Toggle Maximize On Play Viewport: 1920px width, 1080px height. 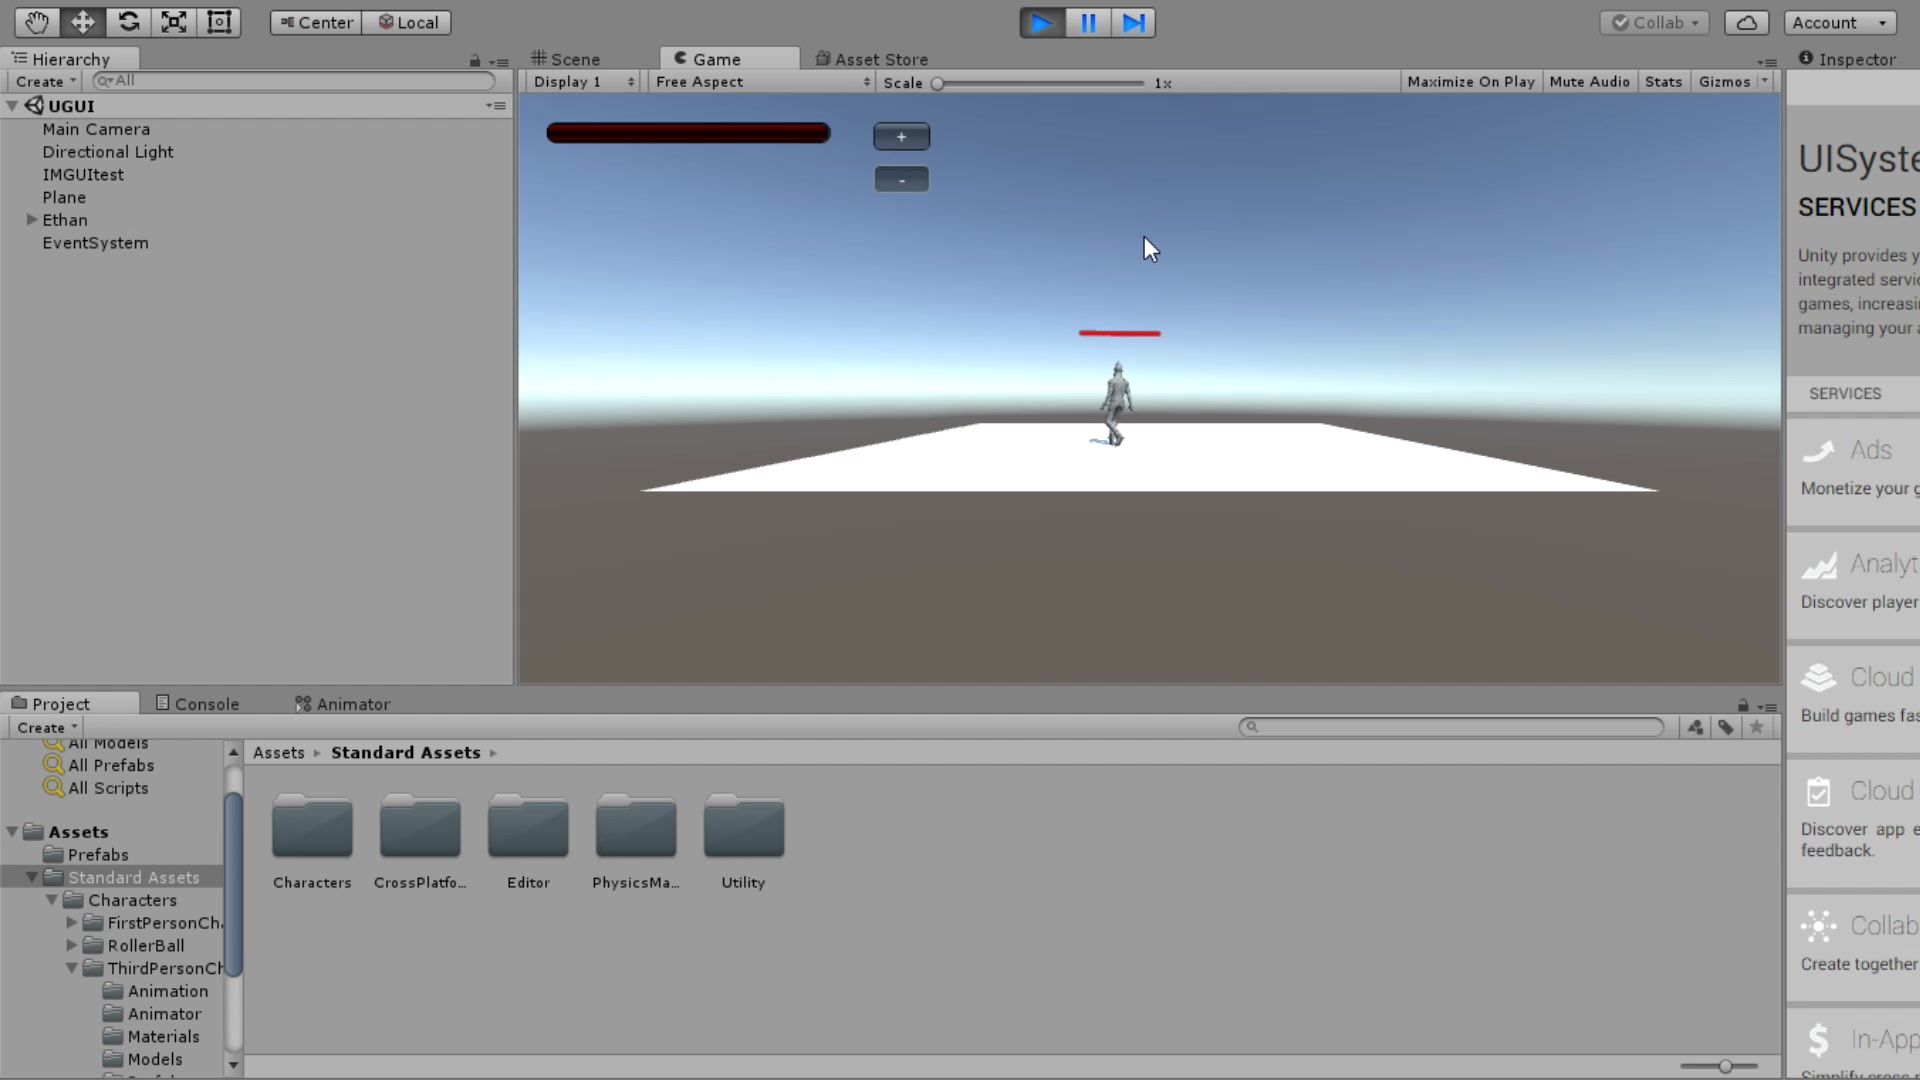(1470, 82)
